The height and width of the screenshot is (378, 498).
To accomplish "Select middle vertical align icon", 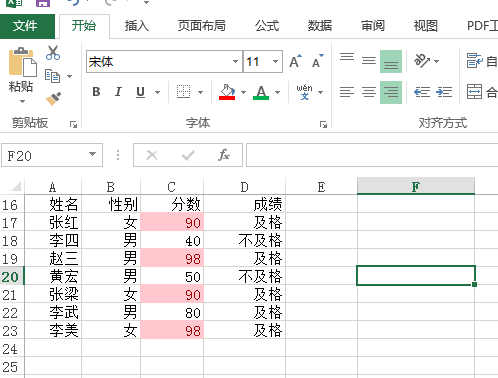I will pyautogui.click(x=369, y=61).
